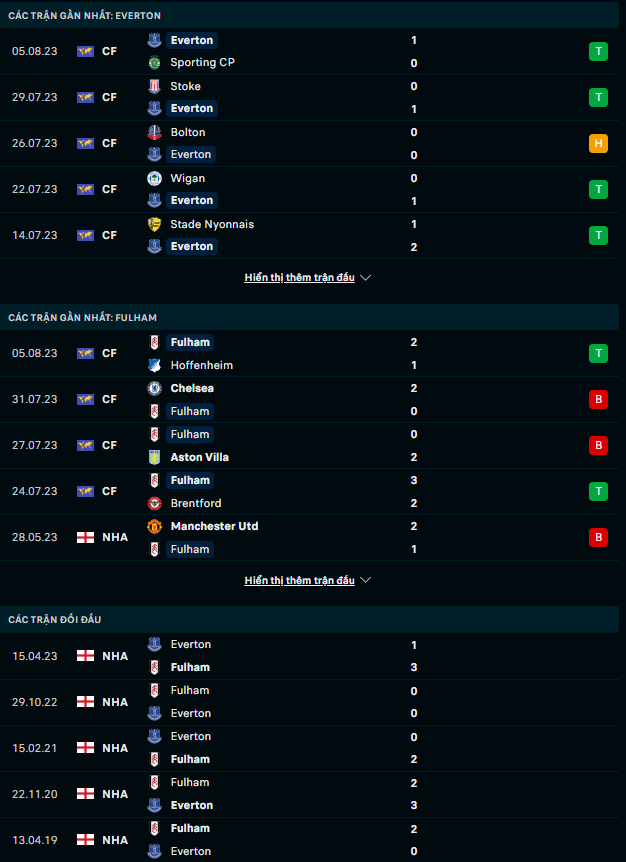Viewport: 626px width, 862px height.
Task: Expand more Fulham matches via chevron
Action: (366, 580)
